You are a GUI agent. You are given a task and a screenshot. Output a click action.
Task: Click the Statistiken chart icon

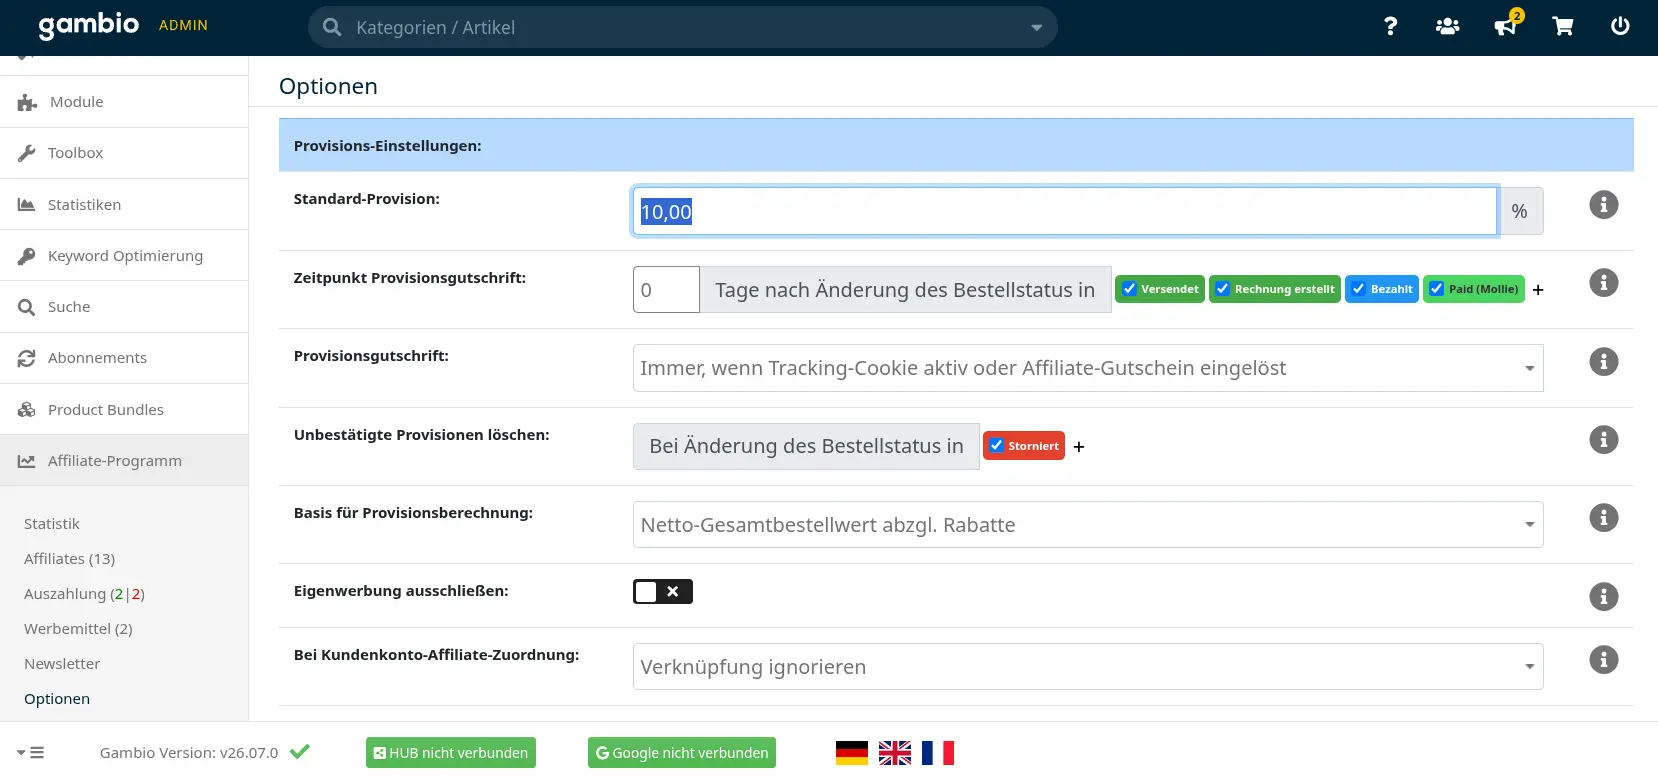click(x=27, y=205)
